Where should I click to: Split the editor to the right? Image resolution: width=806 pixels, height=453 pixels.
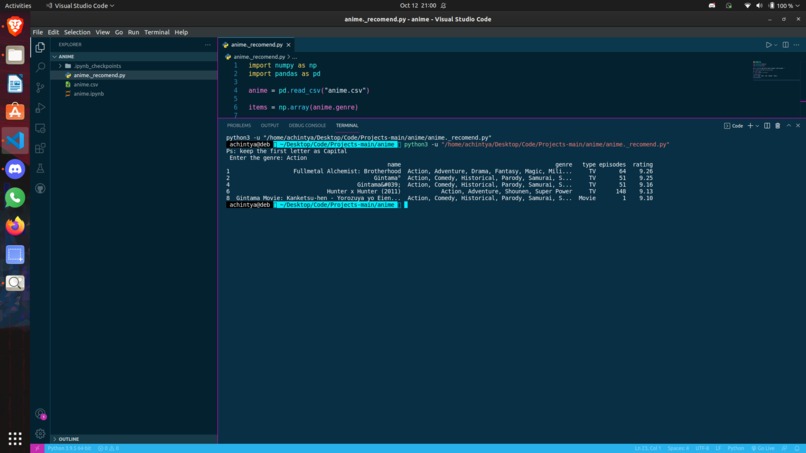[785, 45]
